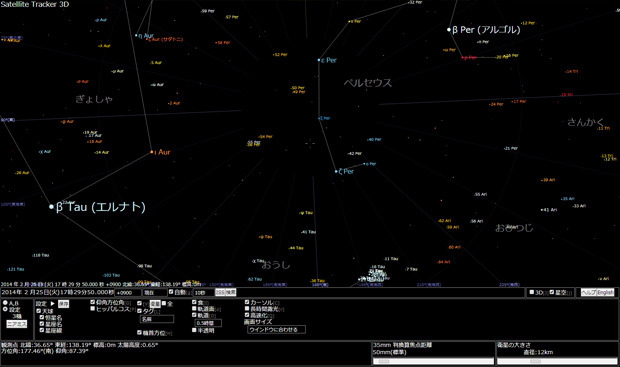Image resolution: width=620 pixels, height=367 pixels.
Task: Toggle the 自動 auto checkbox
Action: (x=171, y=292)
